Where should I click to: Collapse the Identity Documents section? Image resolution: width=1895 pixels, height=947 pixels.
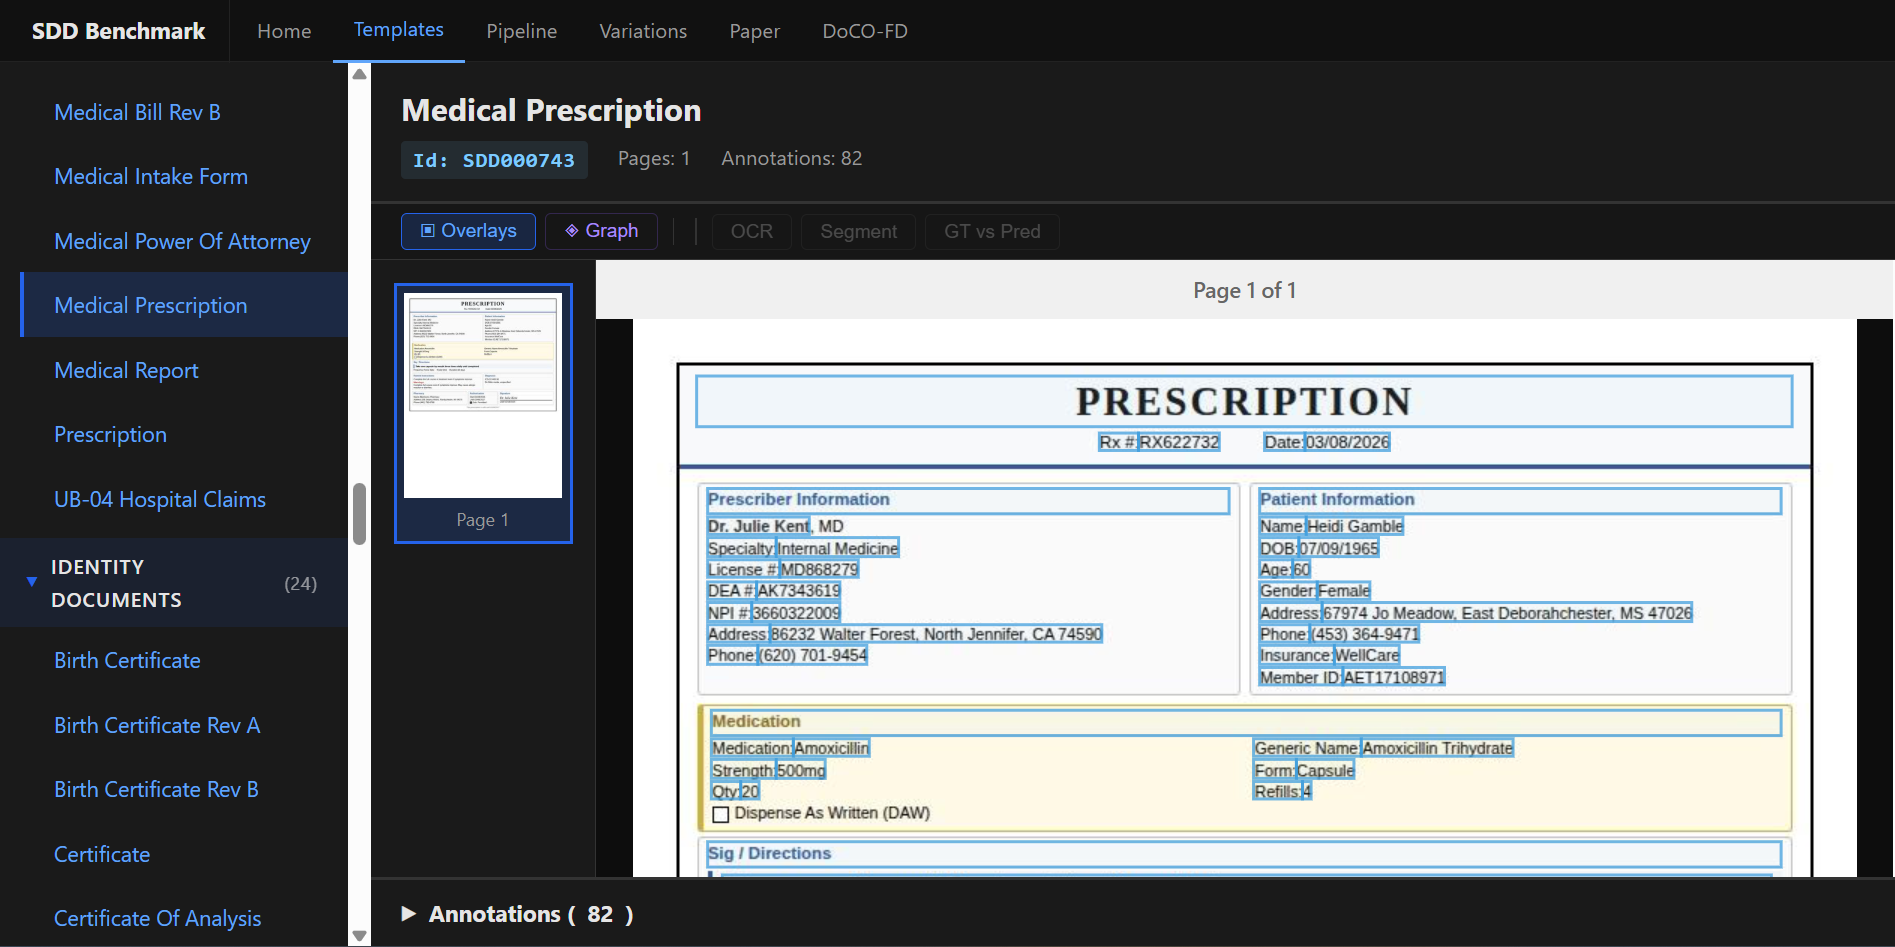click(32, 582)
